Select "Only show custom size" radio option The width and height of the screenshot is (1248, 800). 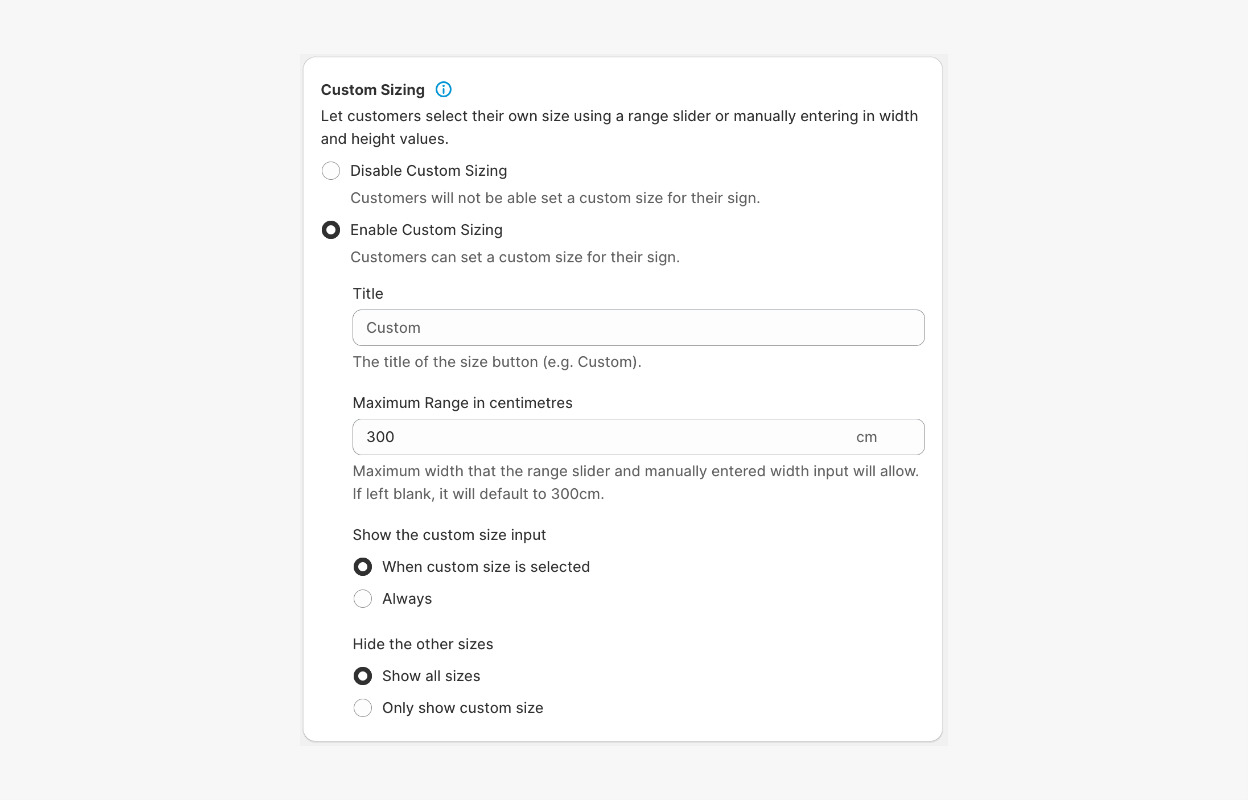(x=363, y=708)
